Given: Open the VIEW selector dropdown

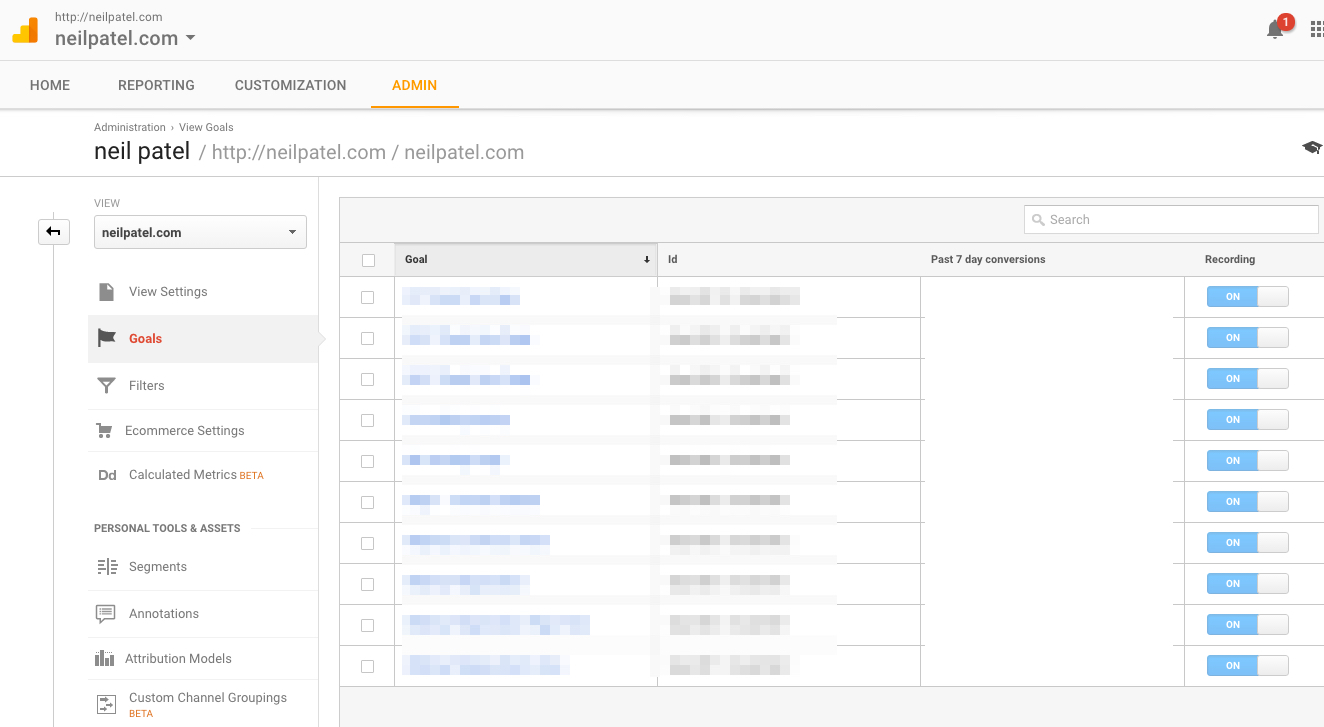Looking at the screenshot, I should pyautogui.click(x=200, y=233).
